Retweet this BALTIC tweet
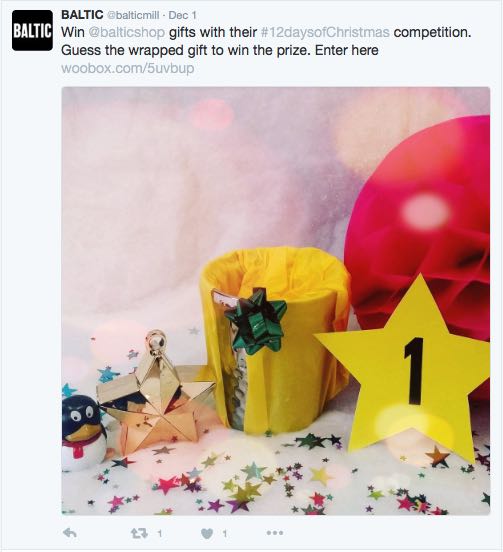Viewport: 503px width, 552px height. coord(139,534)
